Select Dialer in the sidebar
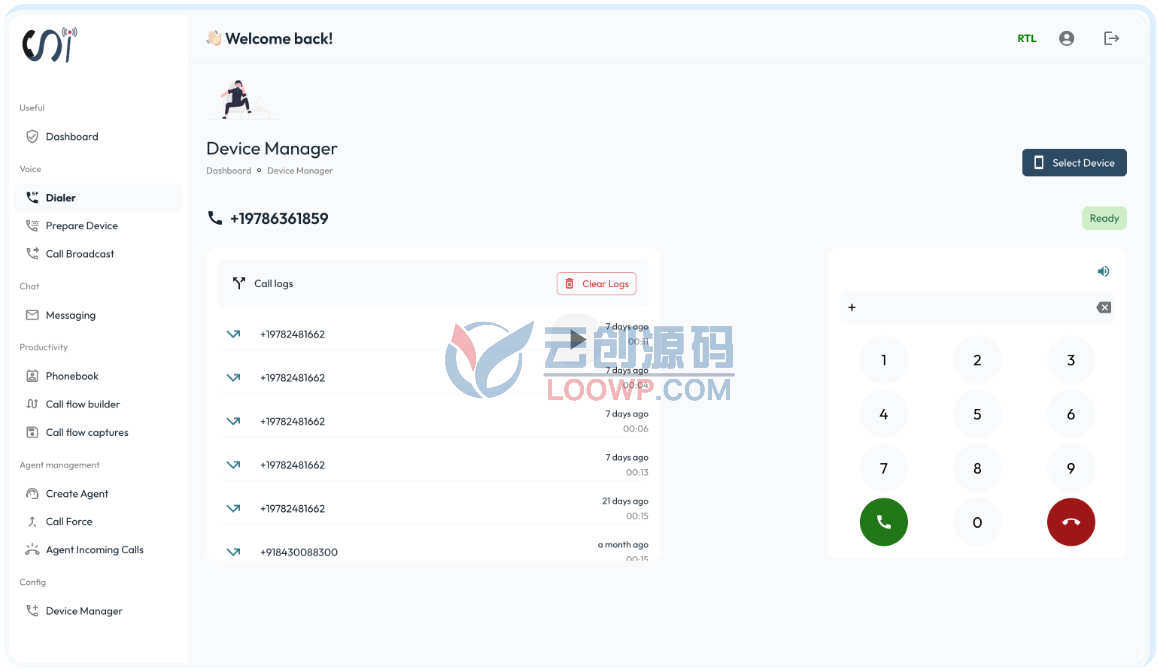The height and width of the screenshot is (671, 1158). pyautogui.click(x=97, y=198)
